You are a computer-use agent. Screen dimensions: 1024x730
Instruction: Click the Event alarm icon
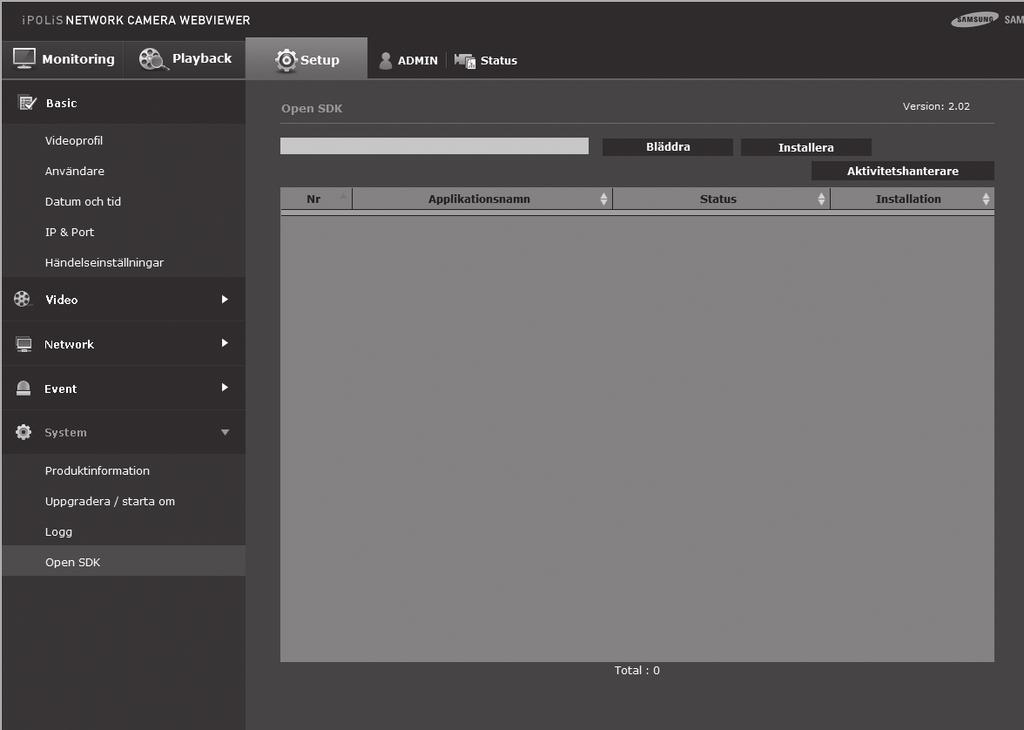[24, 388]
